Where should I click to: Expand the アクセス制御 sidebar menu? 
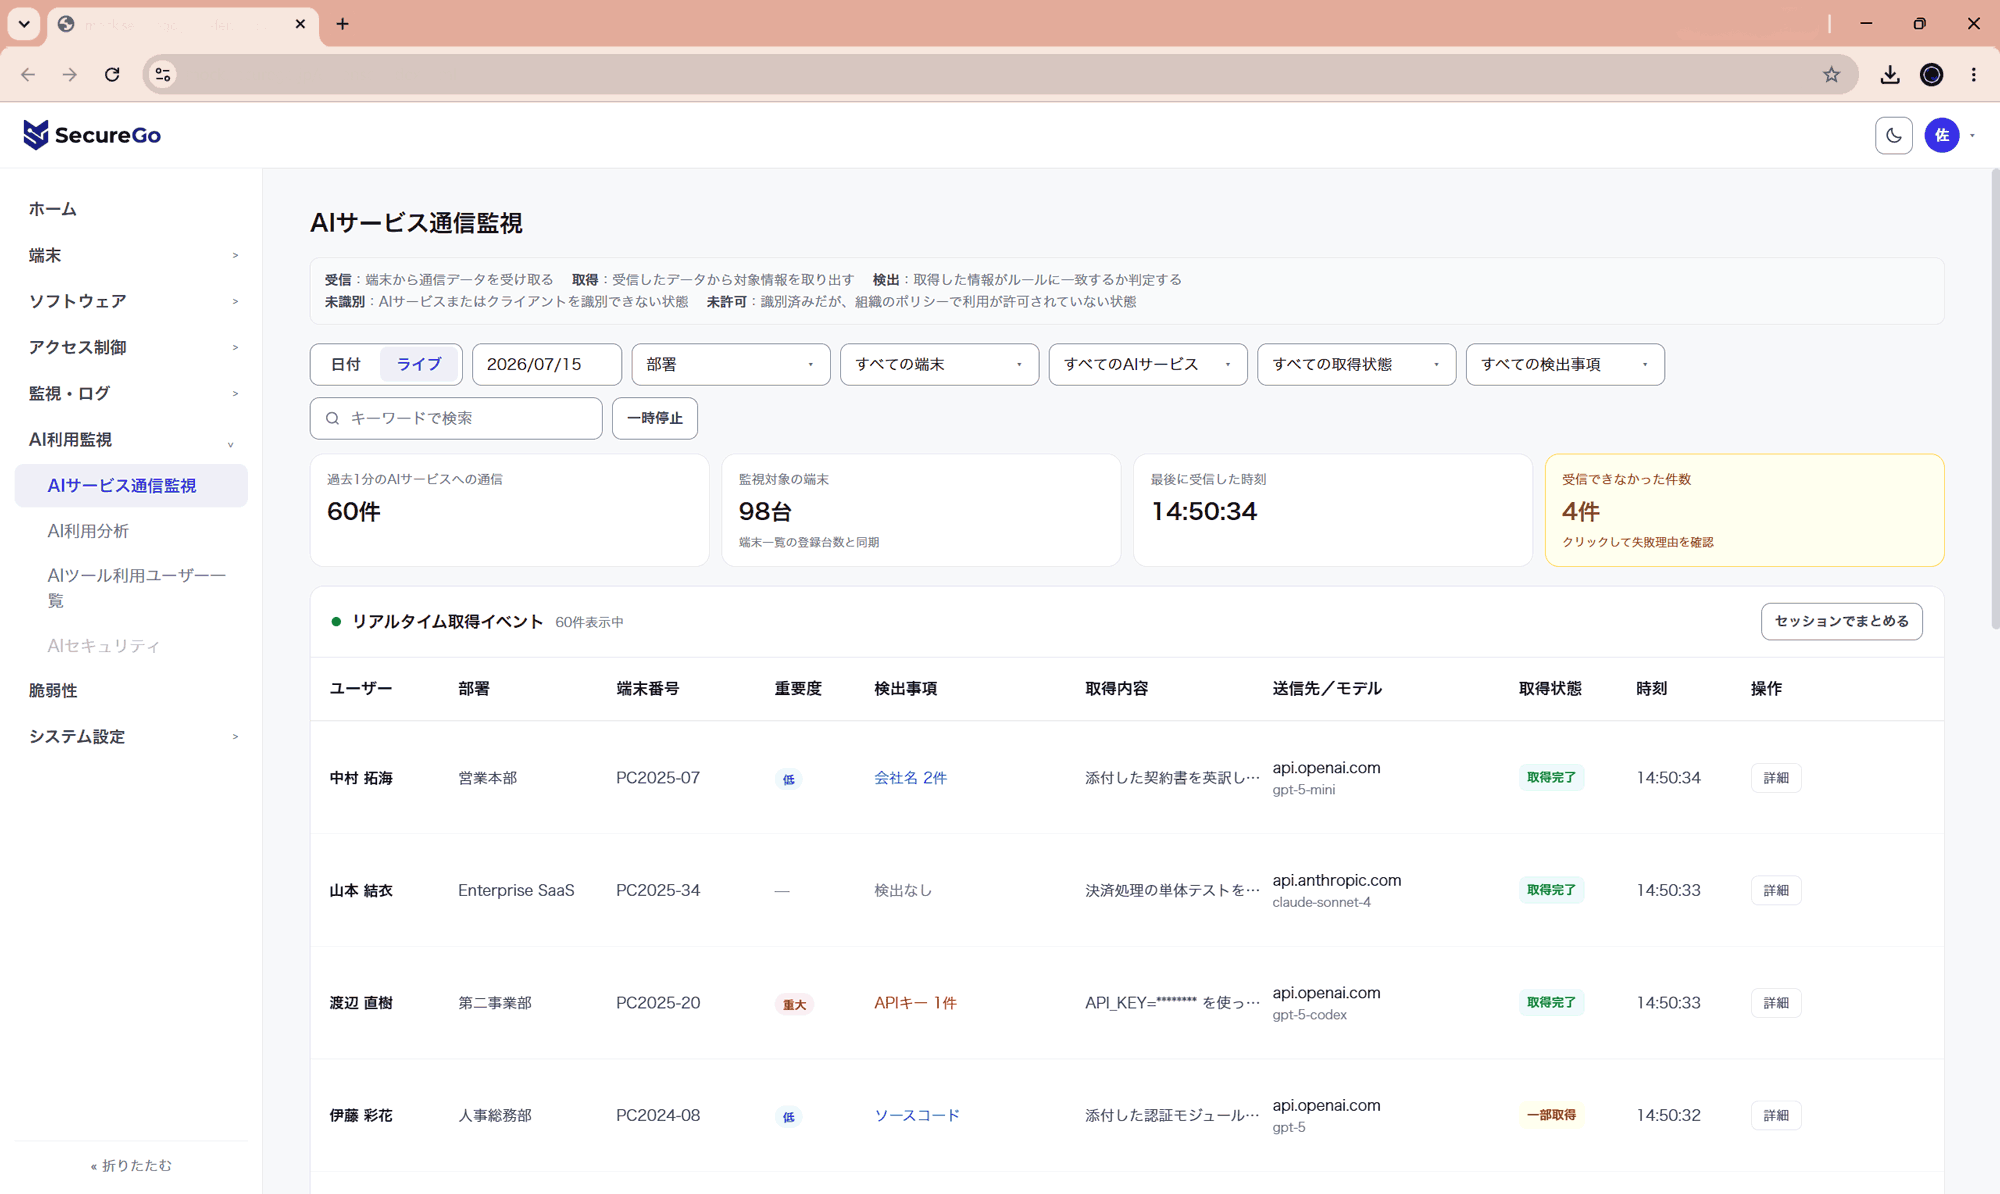[x=132, y=347]
